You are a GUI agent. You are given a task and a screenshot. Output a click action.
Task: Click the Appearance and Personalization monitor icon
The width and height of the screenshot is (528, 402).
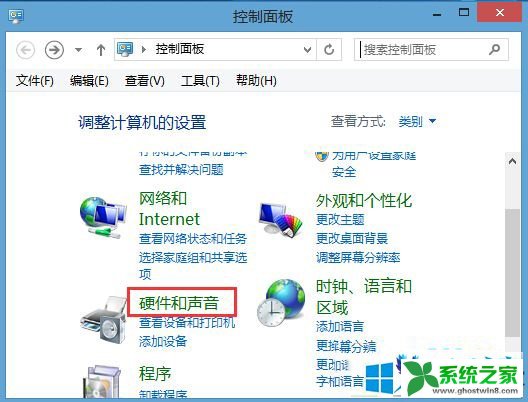coord(280,220)
